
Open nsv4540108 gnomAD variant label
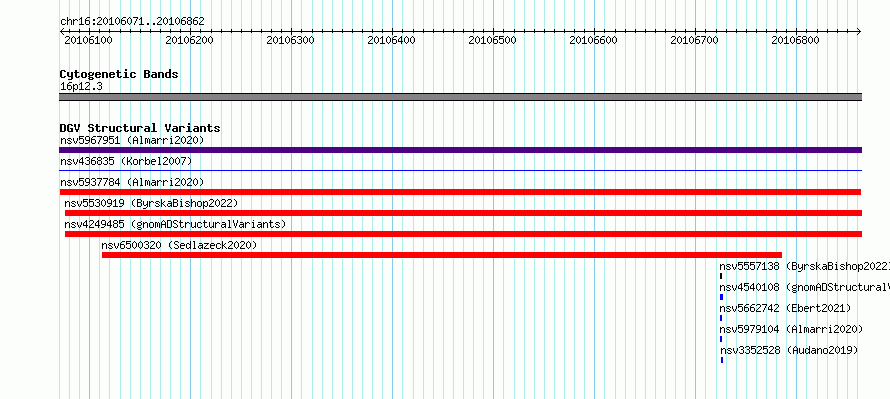804,287
